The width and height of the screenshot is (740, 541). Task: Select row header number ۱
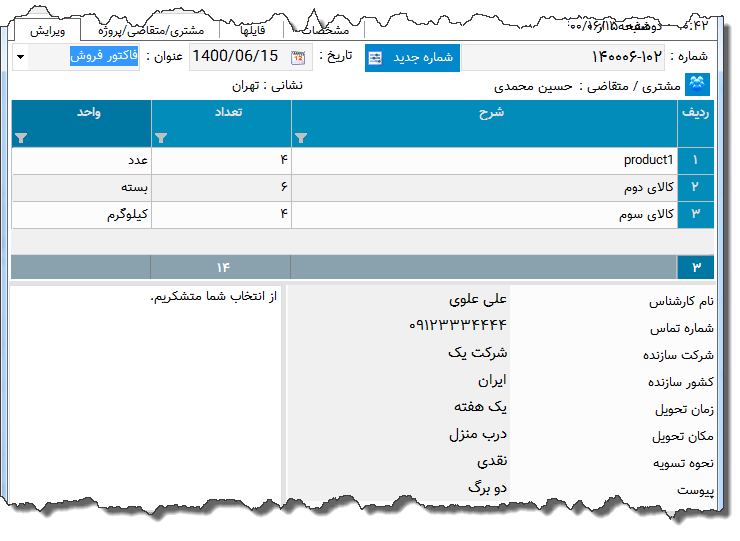pyautogui.click(x=696, y=161)
